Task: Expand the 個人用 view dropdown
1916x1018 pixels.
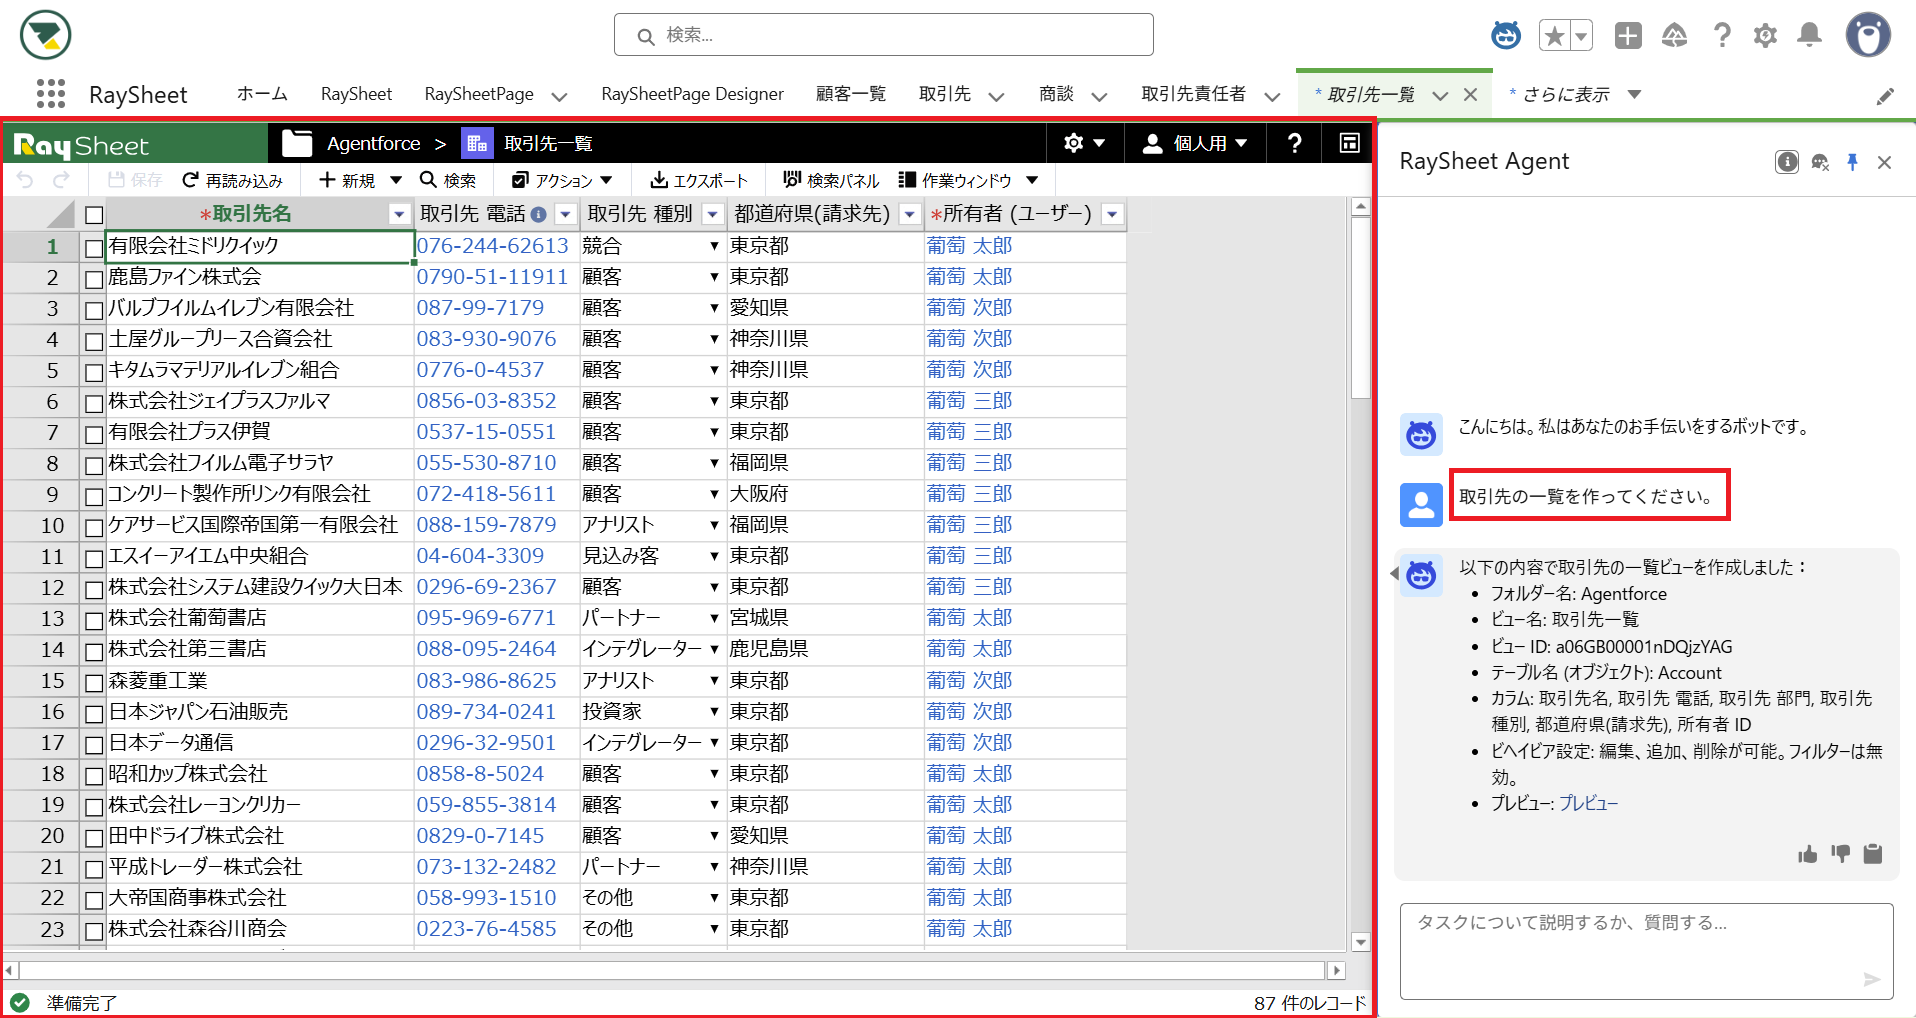Action: pyautogui.click(x=1196, y=144)
